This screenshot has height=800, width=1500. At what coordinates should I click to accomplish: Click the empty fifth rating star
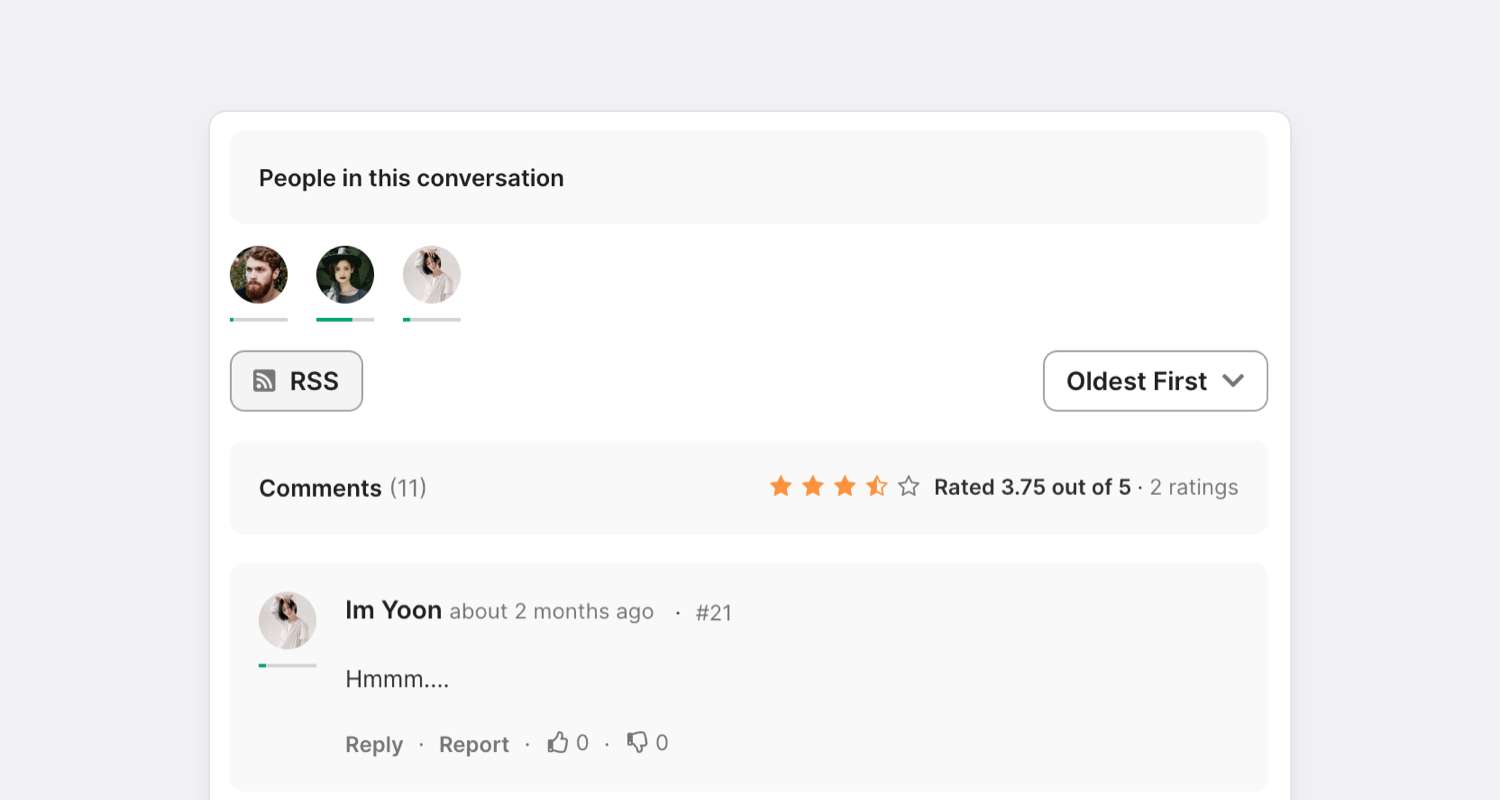coord(908,486)
